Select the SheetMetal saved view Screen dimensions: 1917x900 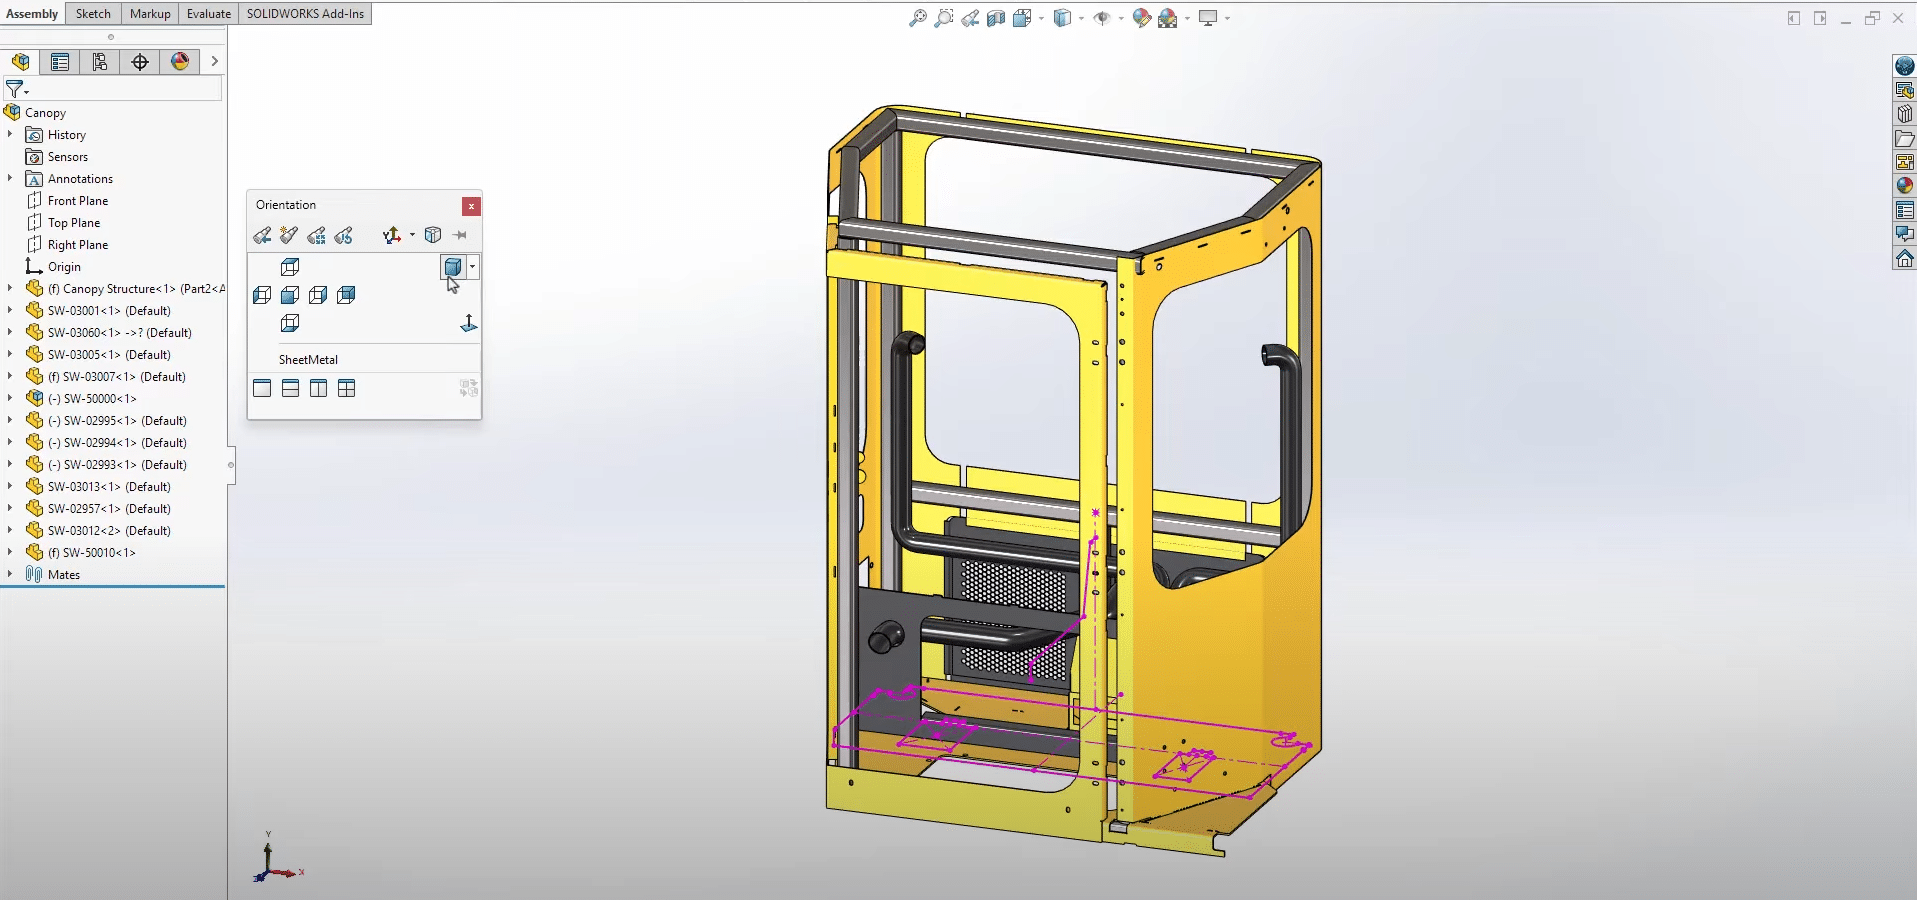(308, 359)
